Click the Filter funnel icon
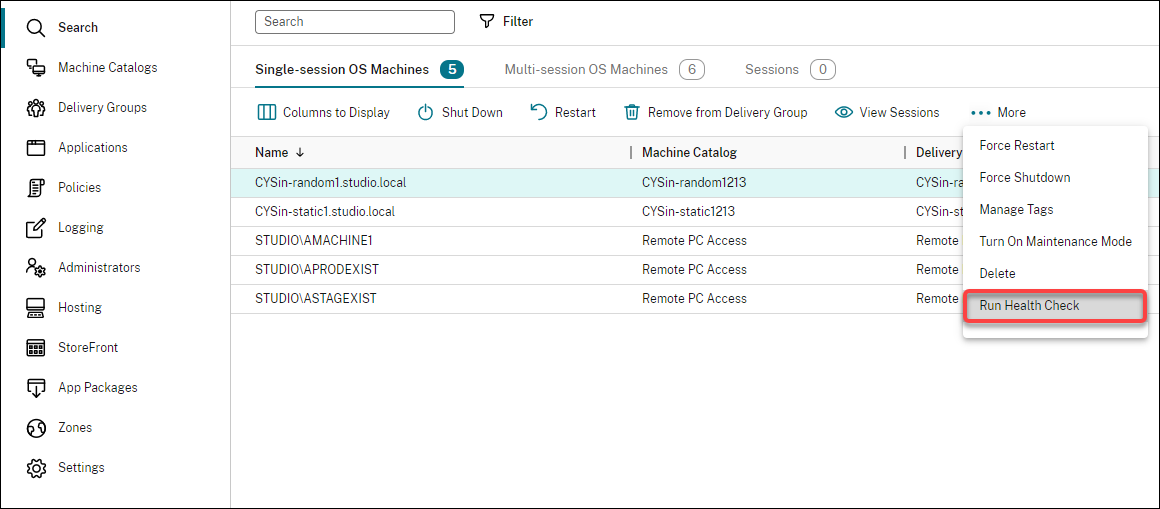Image resolution: width=1160 pixels, height=509 pixels. [x=487, y=21]
